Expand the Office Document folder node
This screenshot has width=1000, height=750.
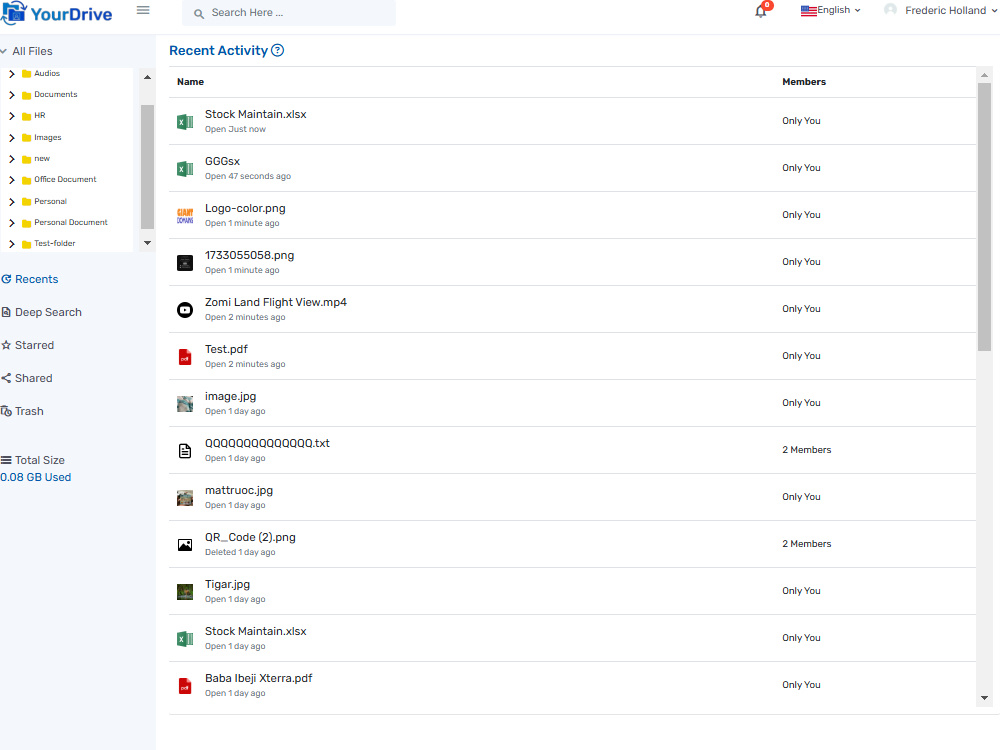coord(11,180)
